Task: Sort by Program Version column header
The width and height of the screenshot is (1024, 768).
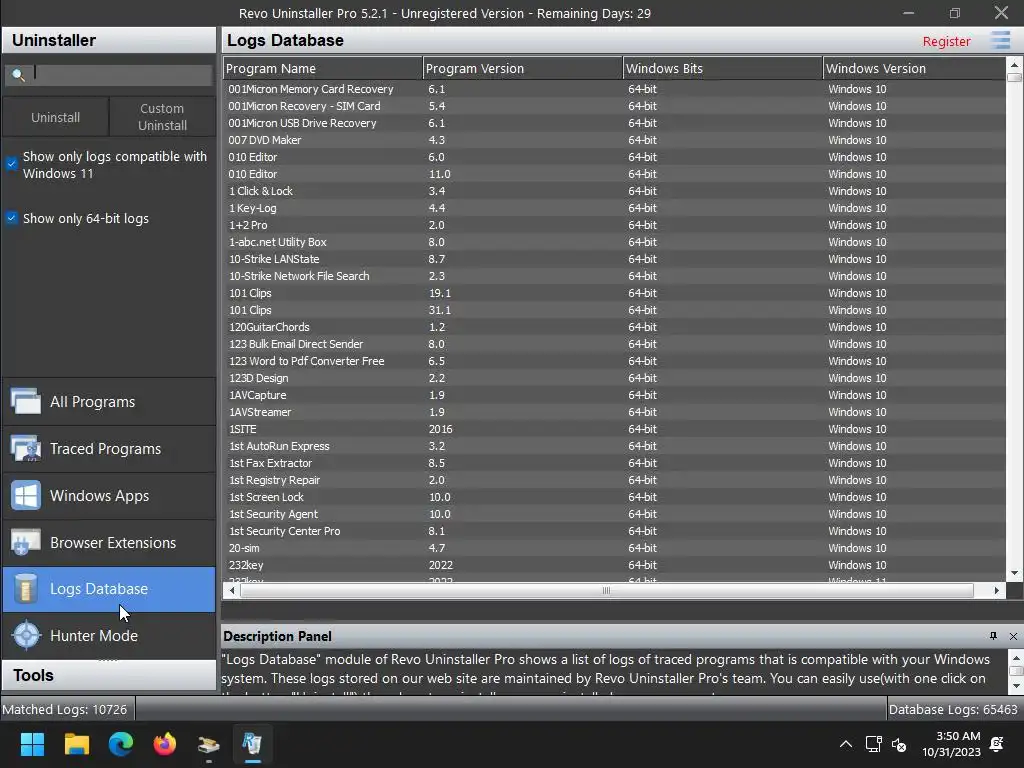Action: [x=522, y=68]
